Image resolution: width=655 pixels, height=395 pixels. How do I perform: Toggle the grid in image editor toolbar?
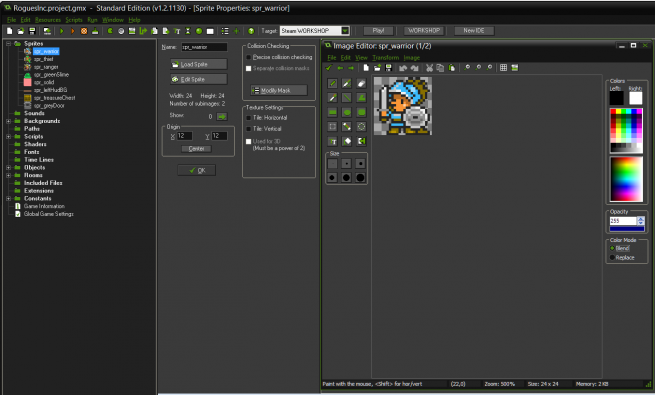[x=503, y=68]
